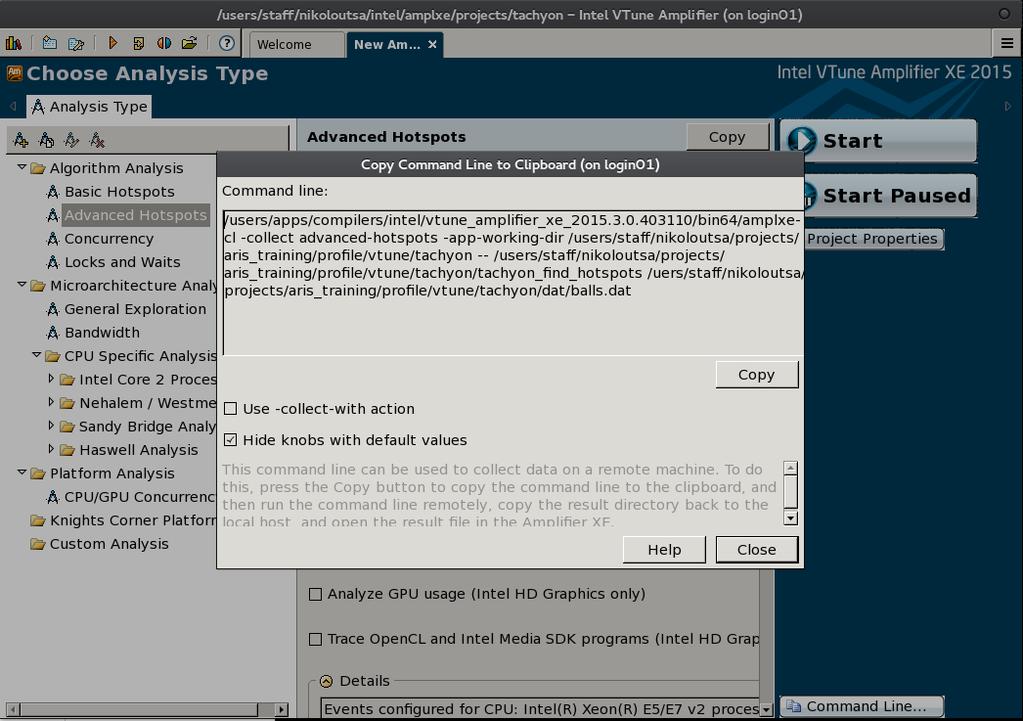Image resolution: width=1023 pixels, height=721 pixels.
Task: Click the Import Result toolbar icon
Action: click(x=138, y=44)
